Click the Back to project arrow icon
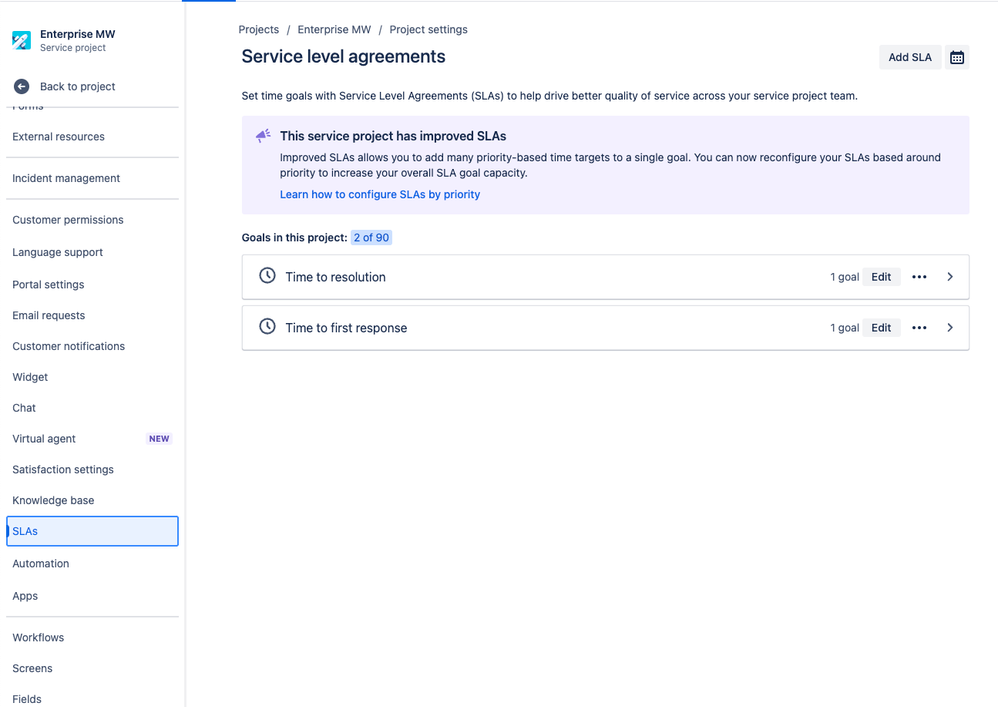Image resolution: width=998 pixels, height=707 pixels. click(22, 86)
